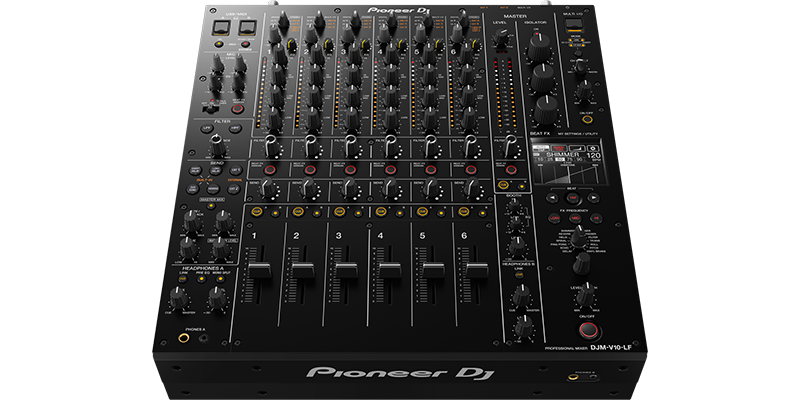The height and width of the screenshot is (400, 800).
Task: Click the TAP tempo button
Action: click(573, 198)
